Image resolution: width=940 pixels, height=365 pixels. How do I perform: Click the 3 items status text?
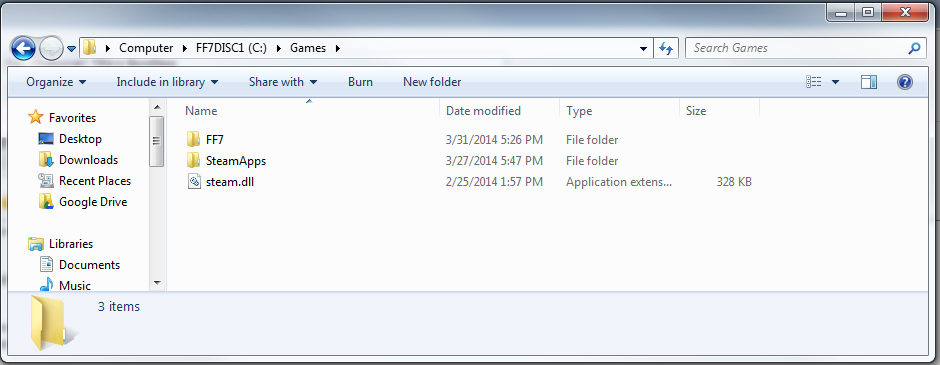[119, 307]
